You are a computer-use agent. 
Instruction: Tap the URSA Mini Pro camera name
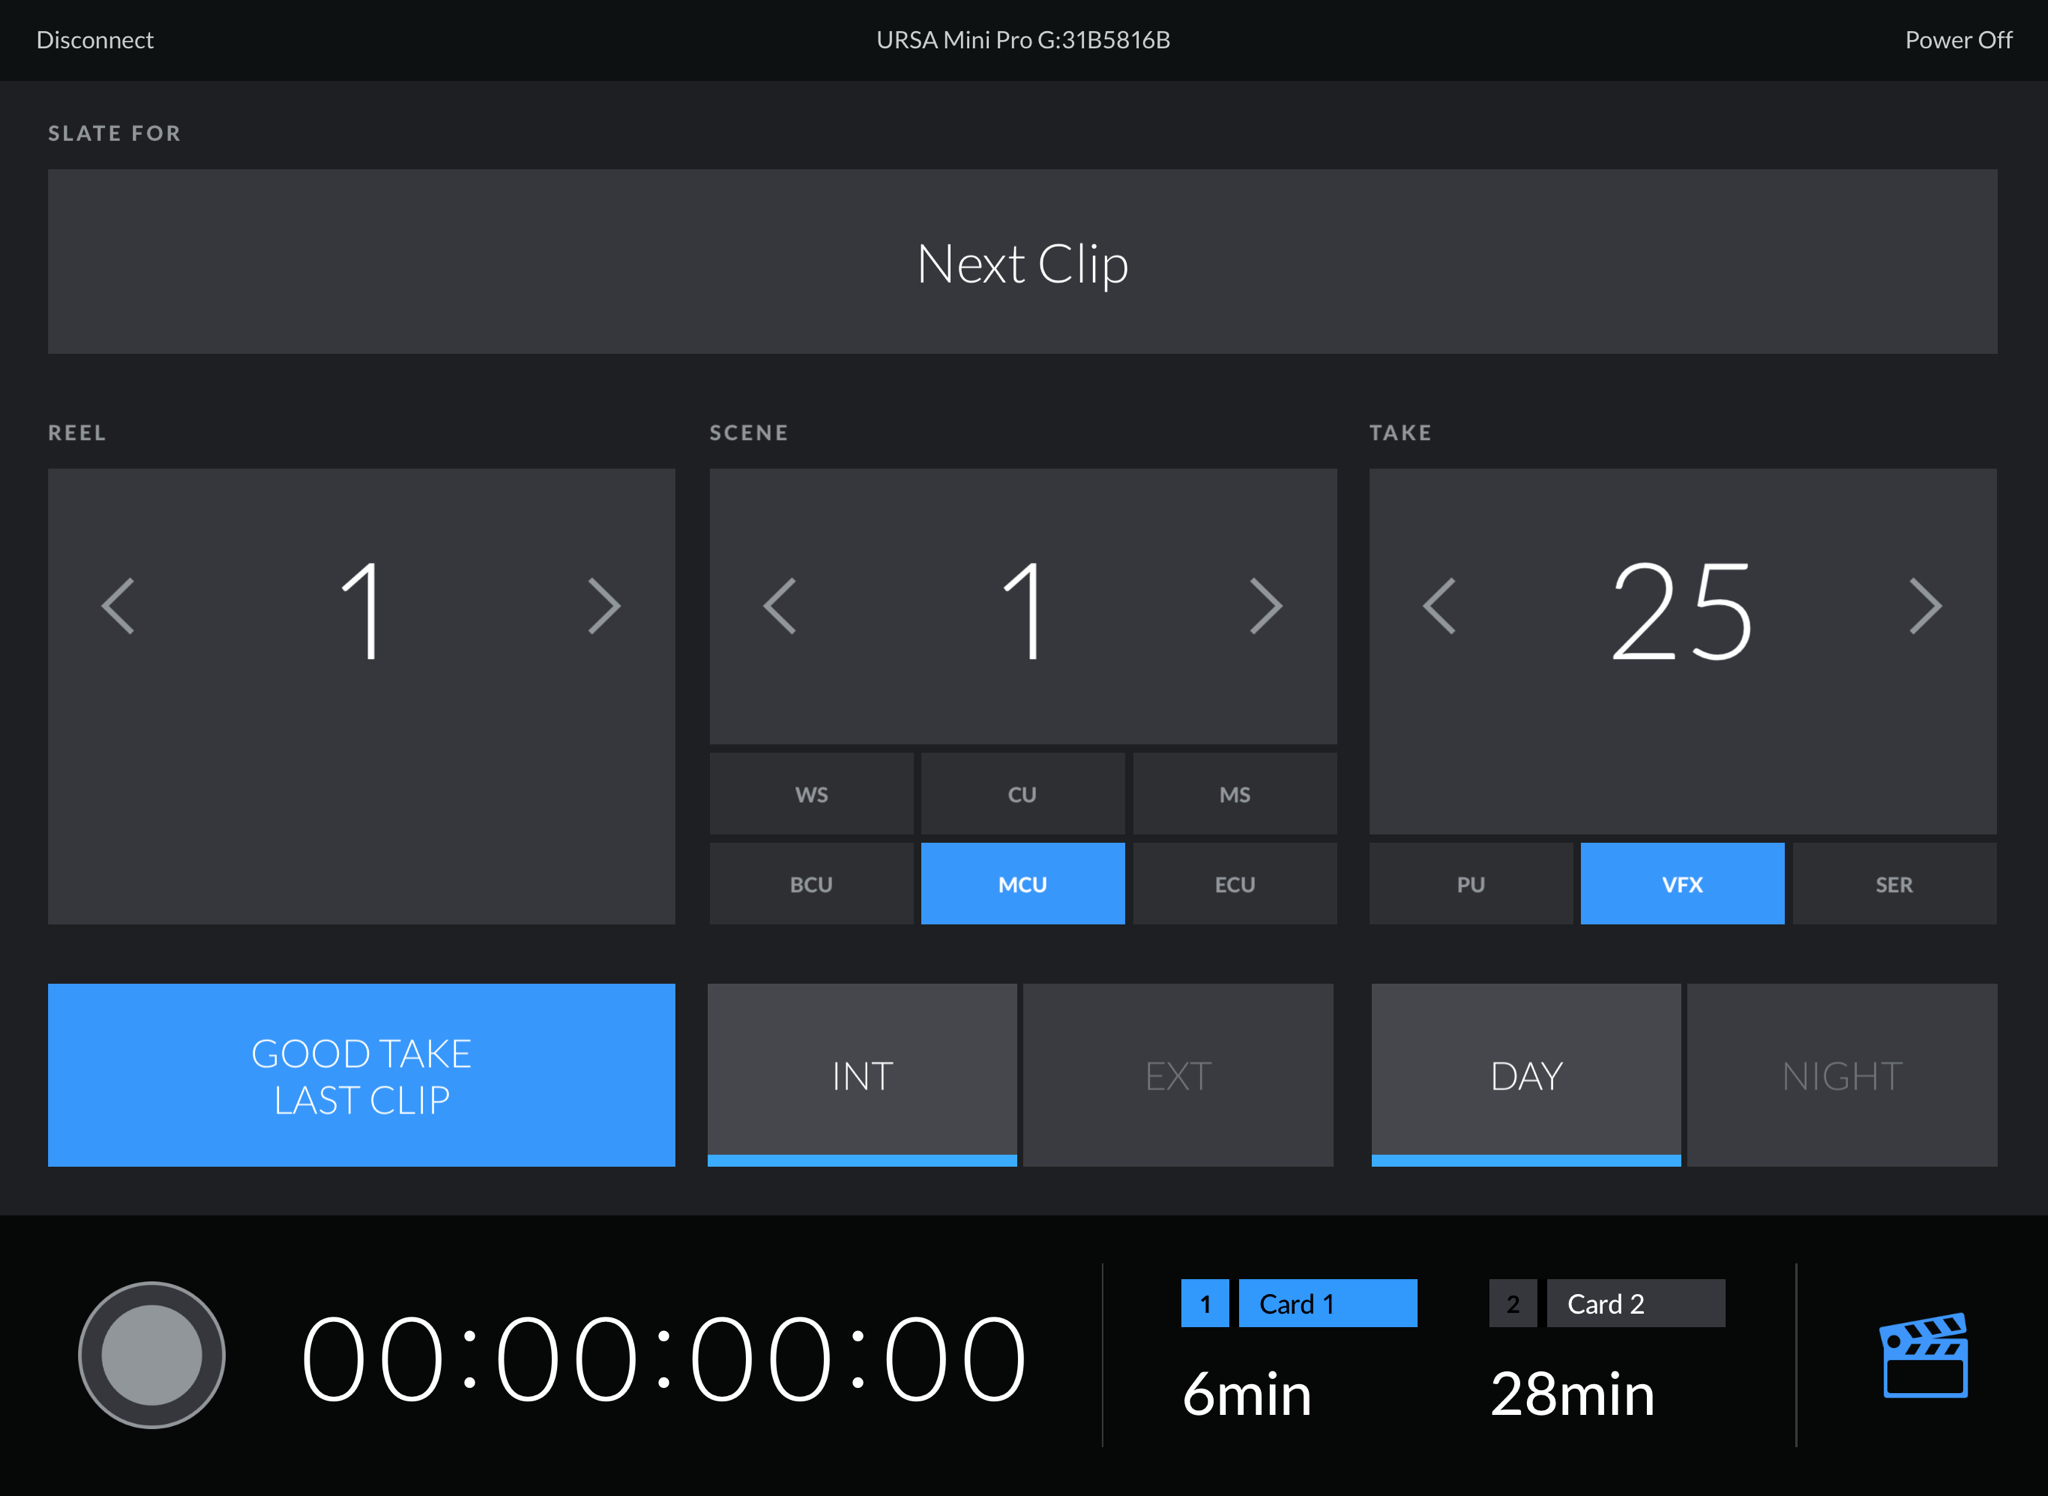point(1023,40)
